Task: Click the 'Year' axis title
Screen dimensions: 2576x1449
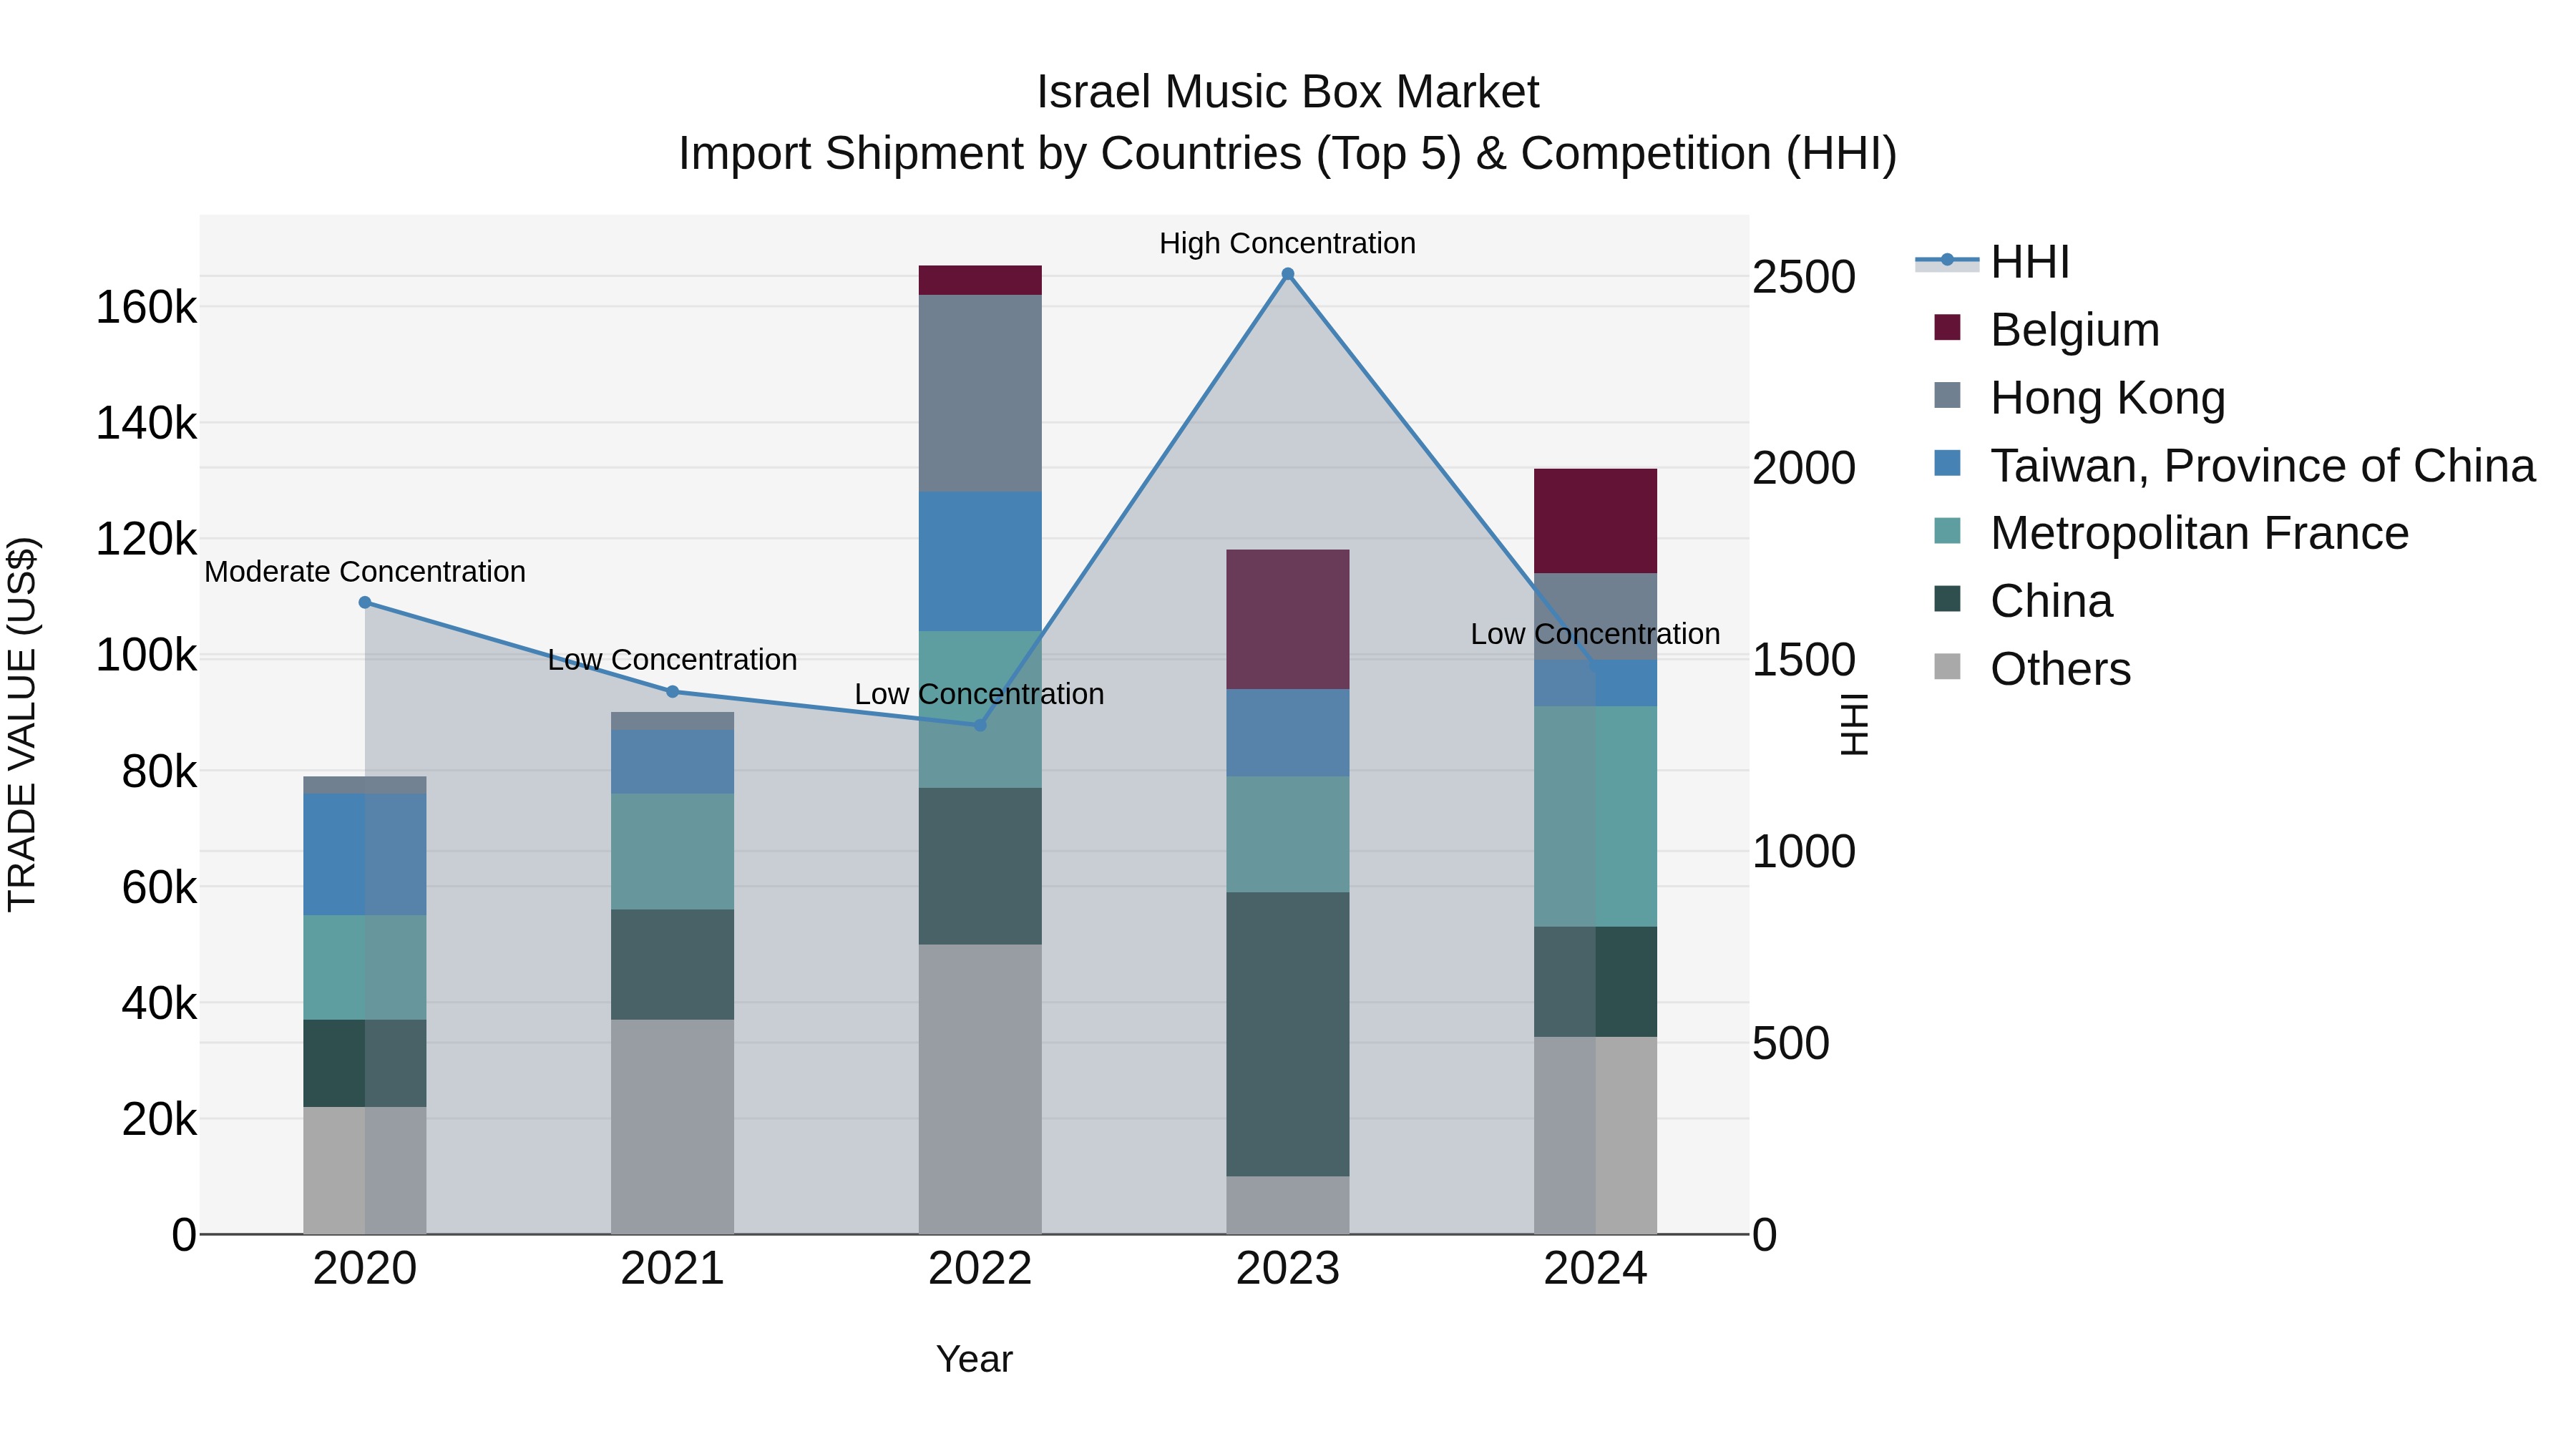Action: [x=975, y=1359]
